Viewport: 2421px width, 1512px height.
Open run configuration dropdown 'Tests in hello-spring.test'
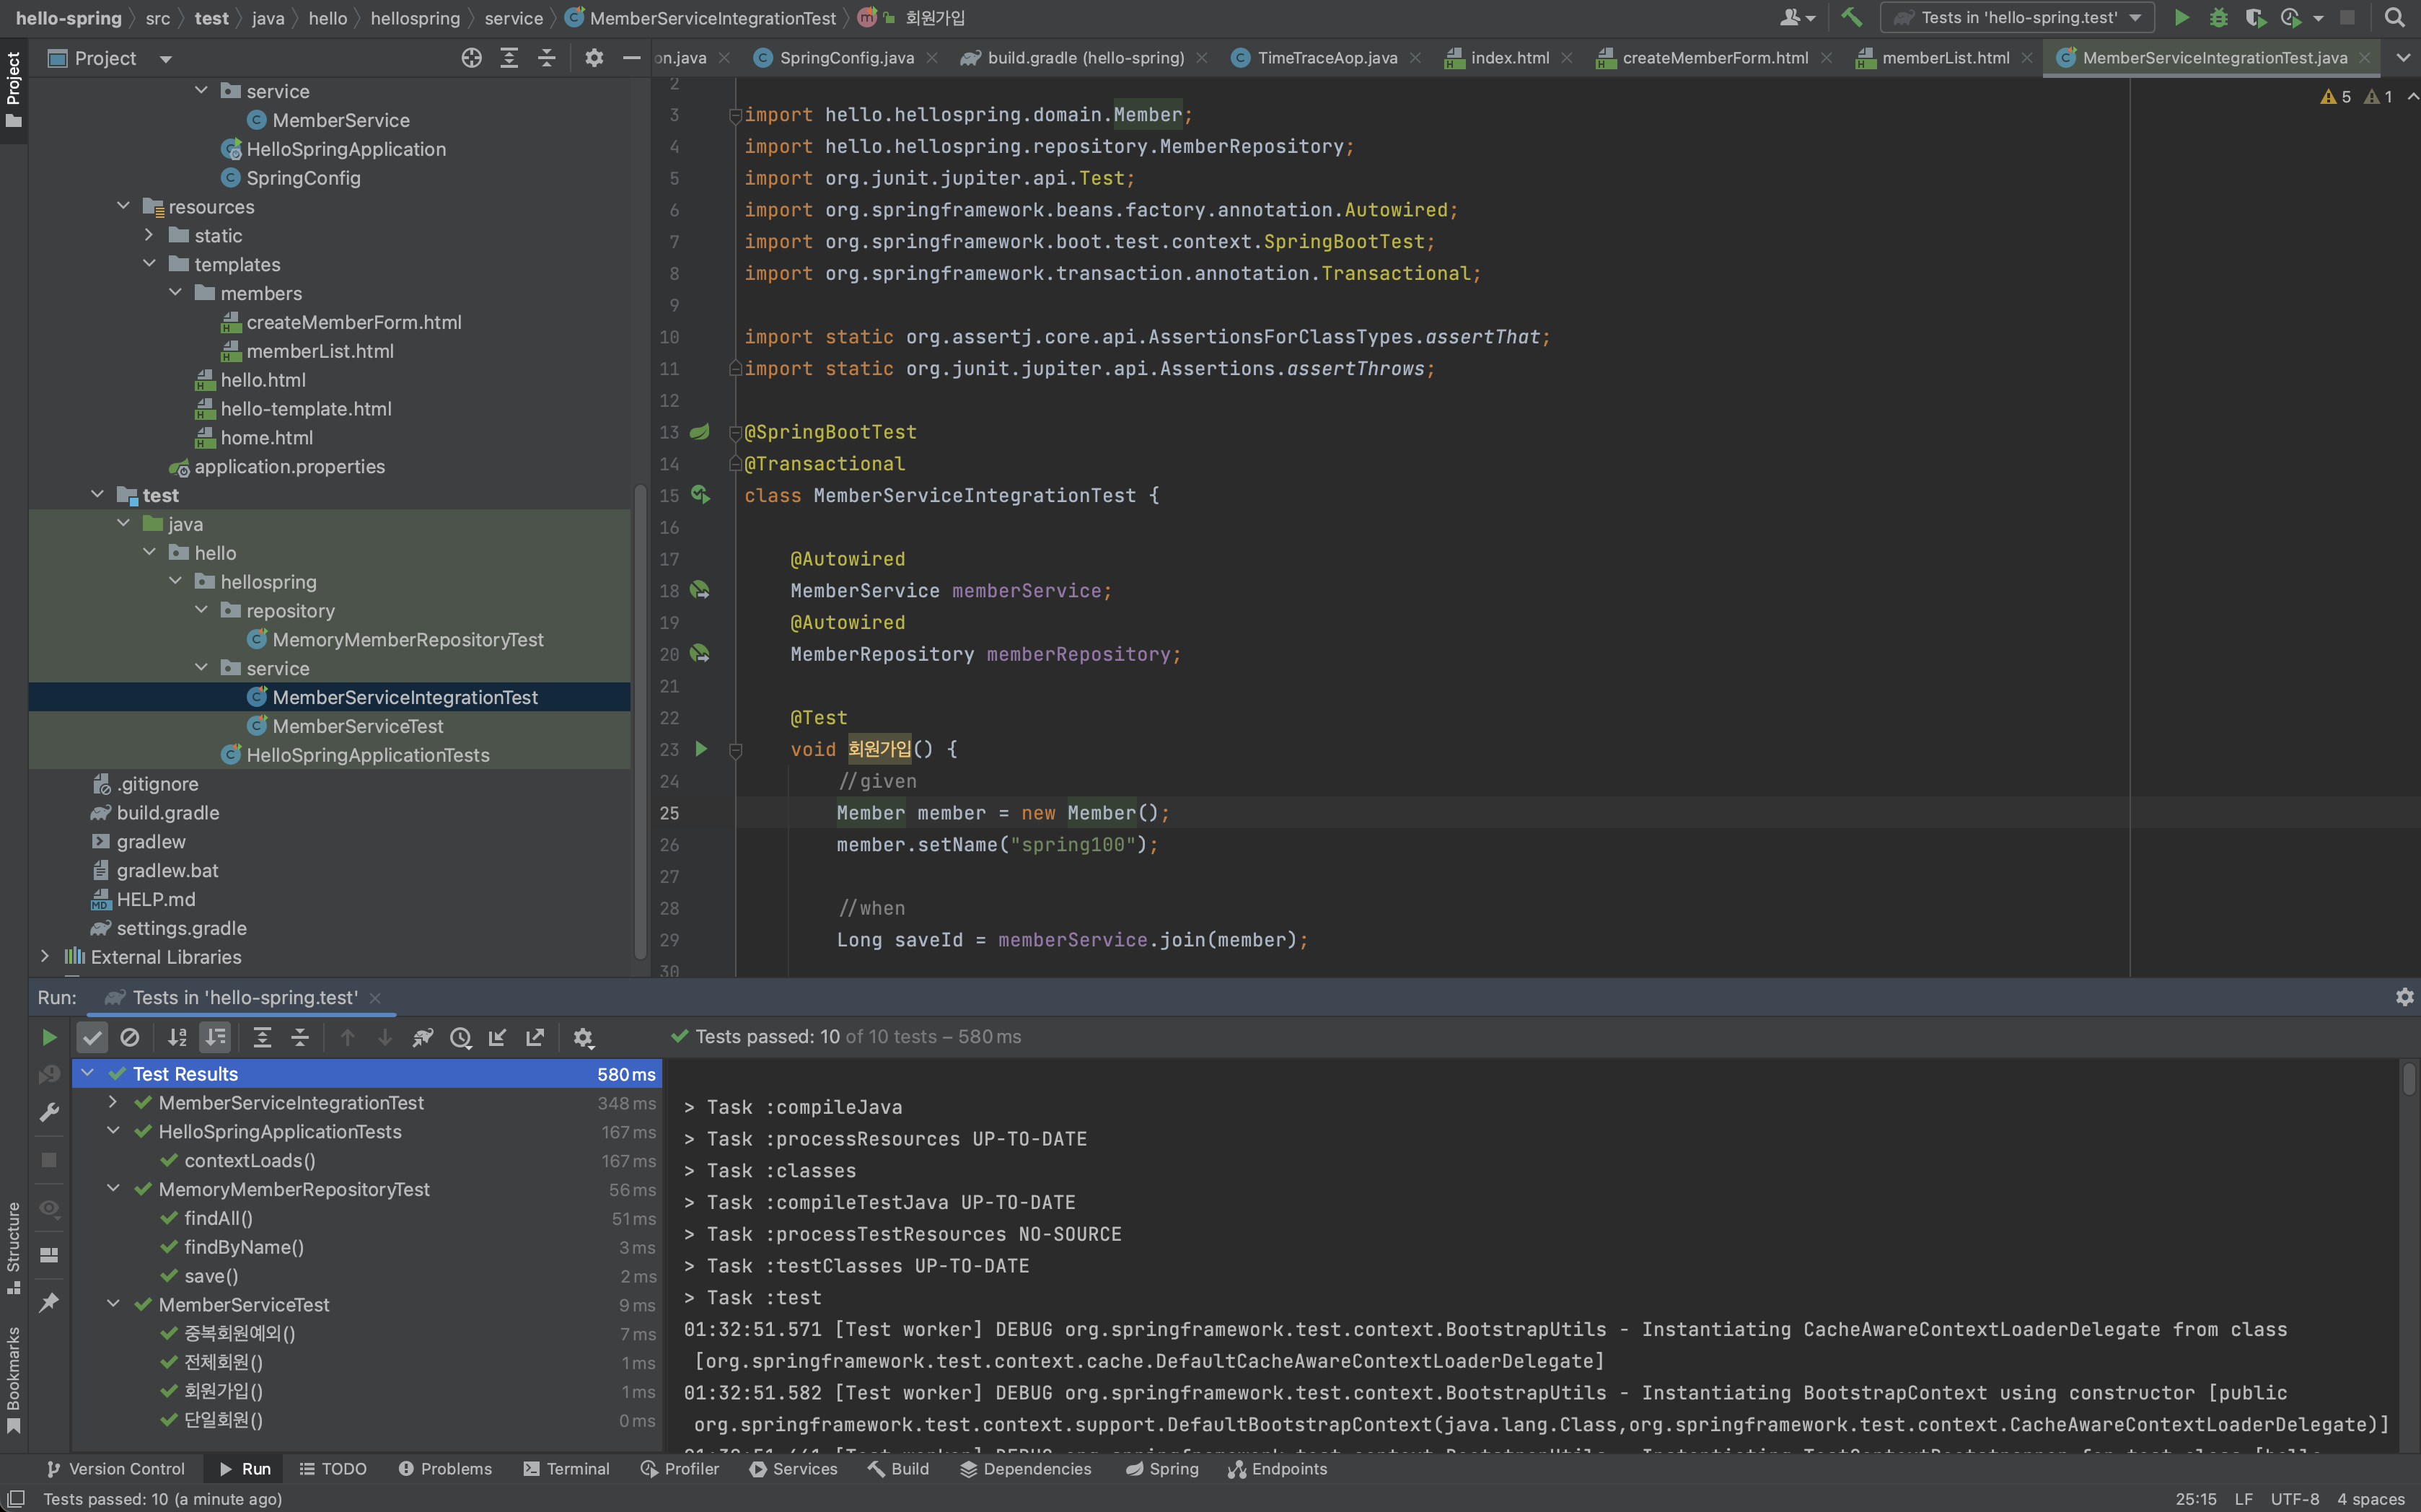[x=2017, y=17]
